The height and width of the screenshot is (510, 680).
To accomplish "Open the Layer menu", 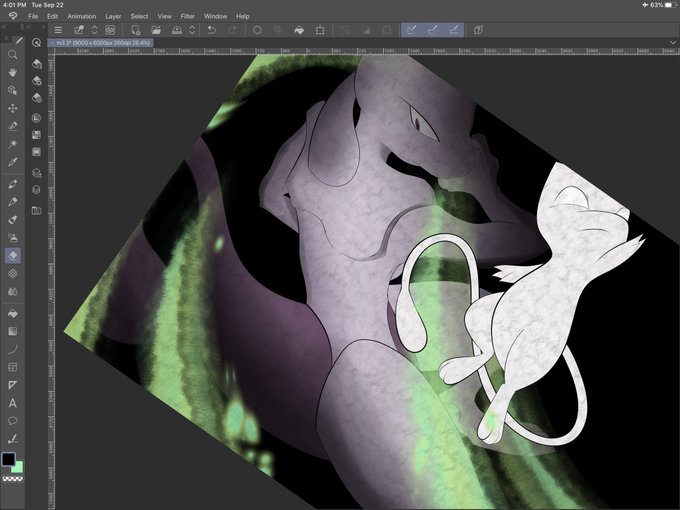I will coord(113,16).
